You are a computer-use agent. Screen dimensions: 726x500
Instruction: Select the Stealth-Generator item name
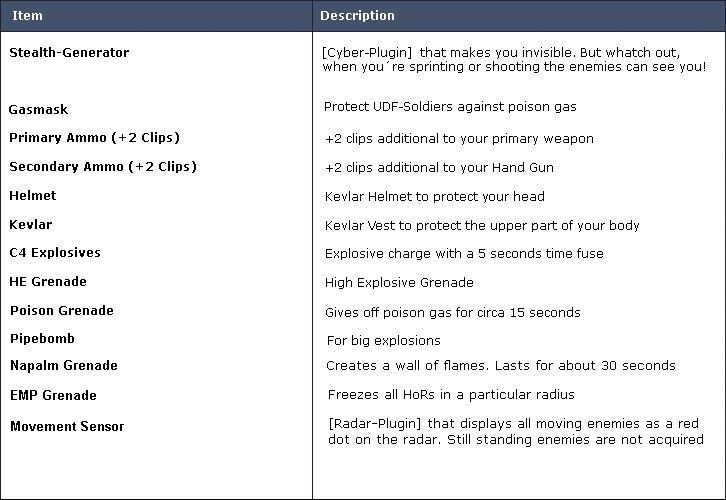pos(69,53)
